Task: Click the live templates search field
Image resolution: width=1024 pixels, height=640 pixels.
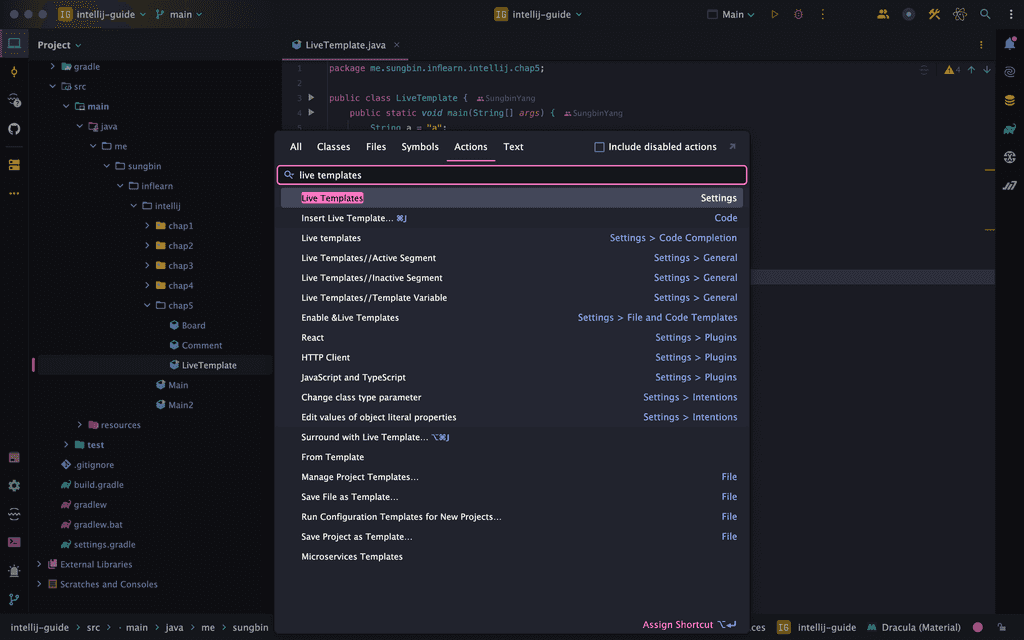Action: tap(512, 175)
